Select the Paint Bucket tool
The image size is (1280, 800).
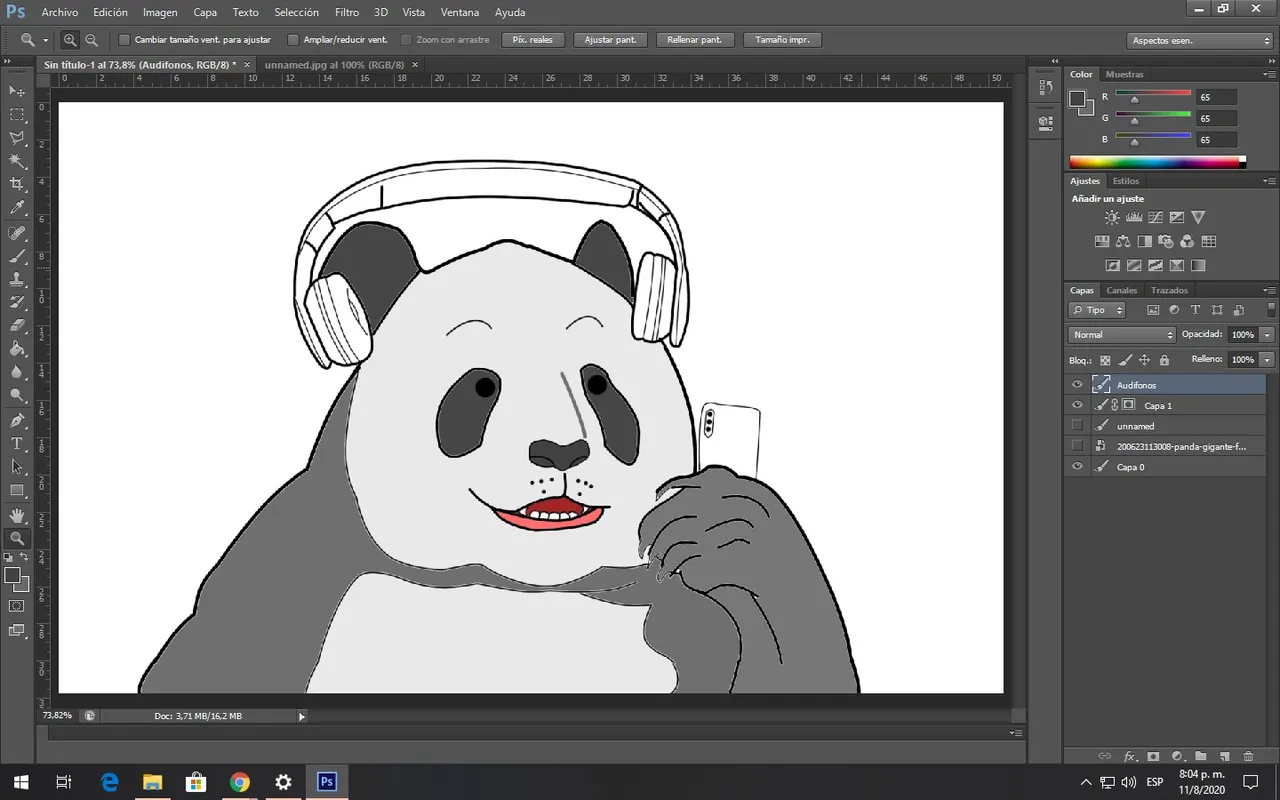coord(17,349)
